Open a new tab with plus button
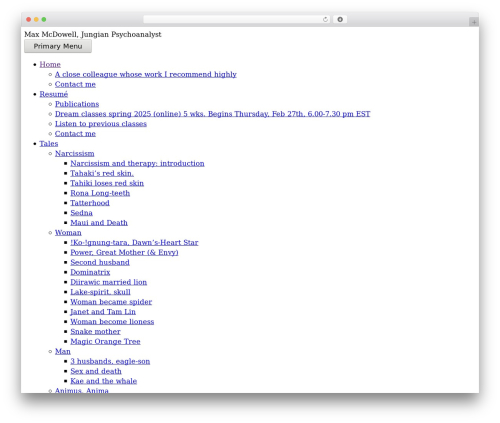The height and width of the screenshot is (423, 500). 474,22
